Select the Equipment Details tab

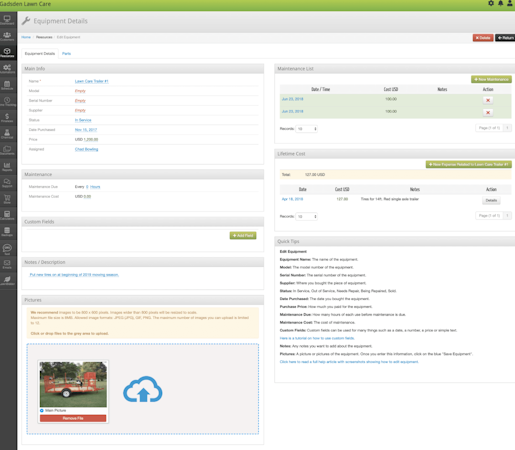40,54
